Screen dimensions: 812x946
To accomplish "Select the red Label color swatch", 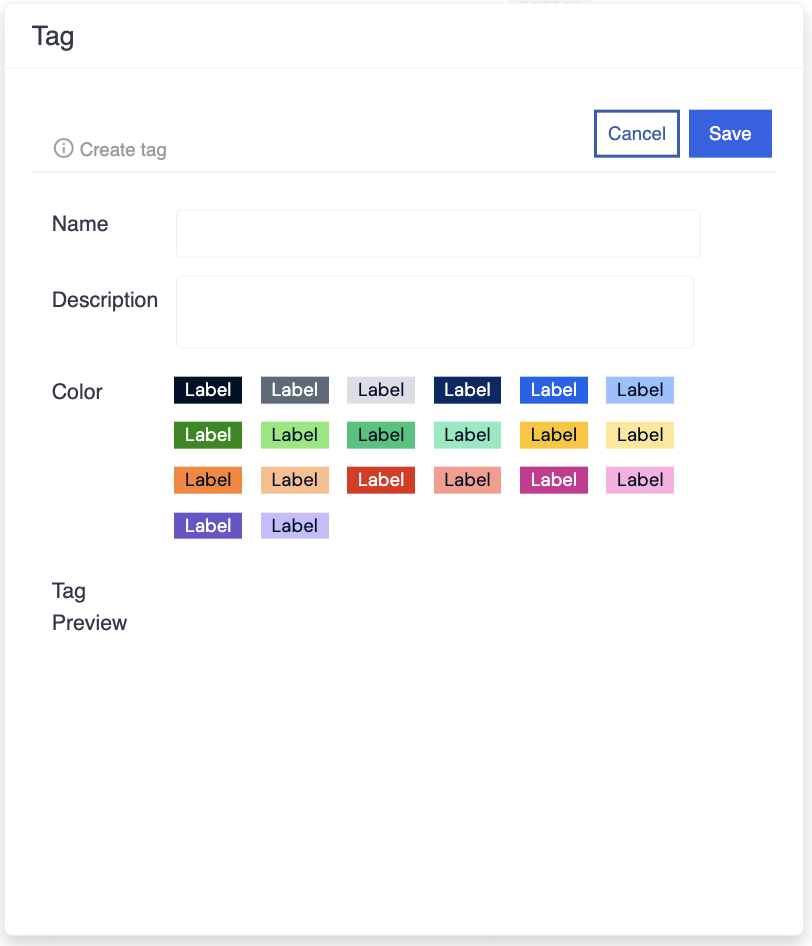I will coord(381,480).
